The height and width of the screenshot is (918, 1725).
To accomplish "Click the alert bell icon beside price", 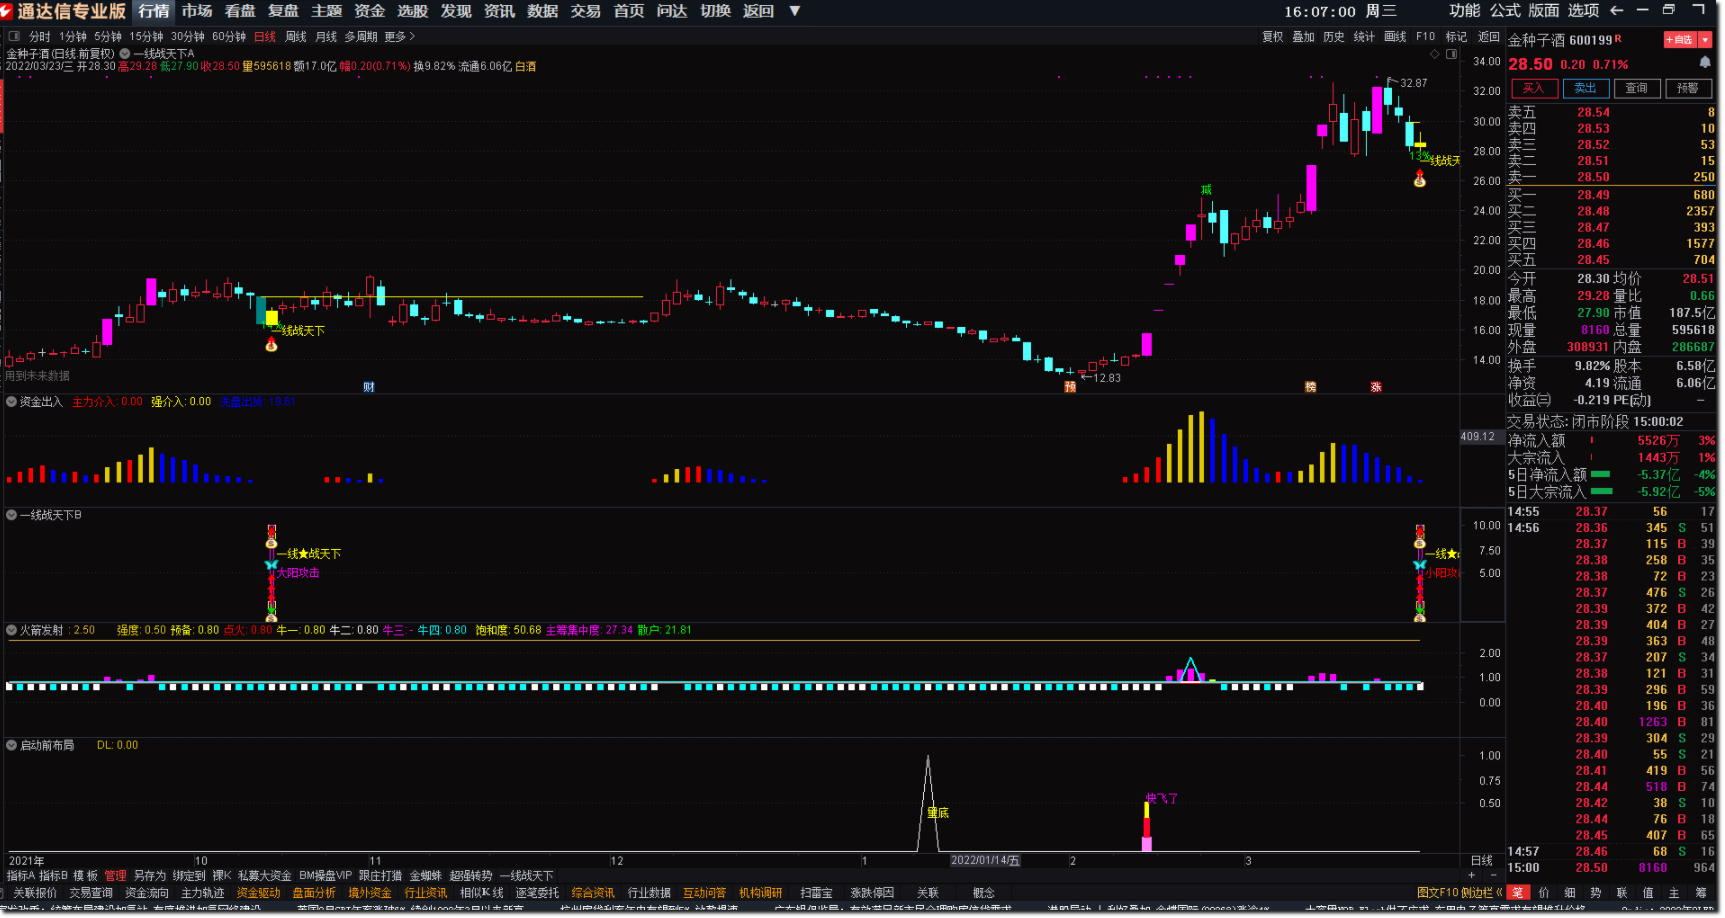I will [1705, 62].
